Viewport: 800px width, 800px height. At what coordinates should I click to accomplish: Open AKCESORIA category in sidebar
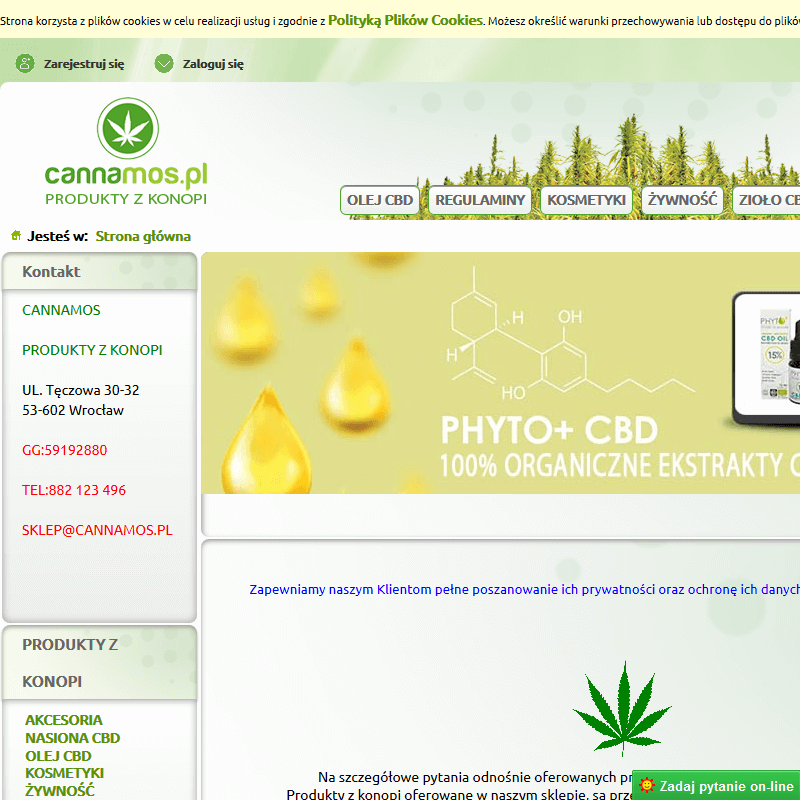tap(64, 720)
